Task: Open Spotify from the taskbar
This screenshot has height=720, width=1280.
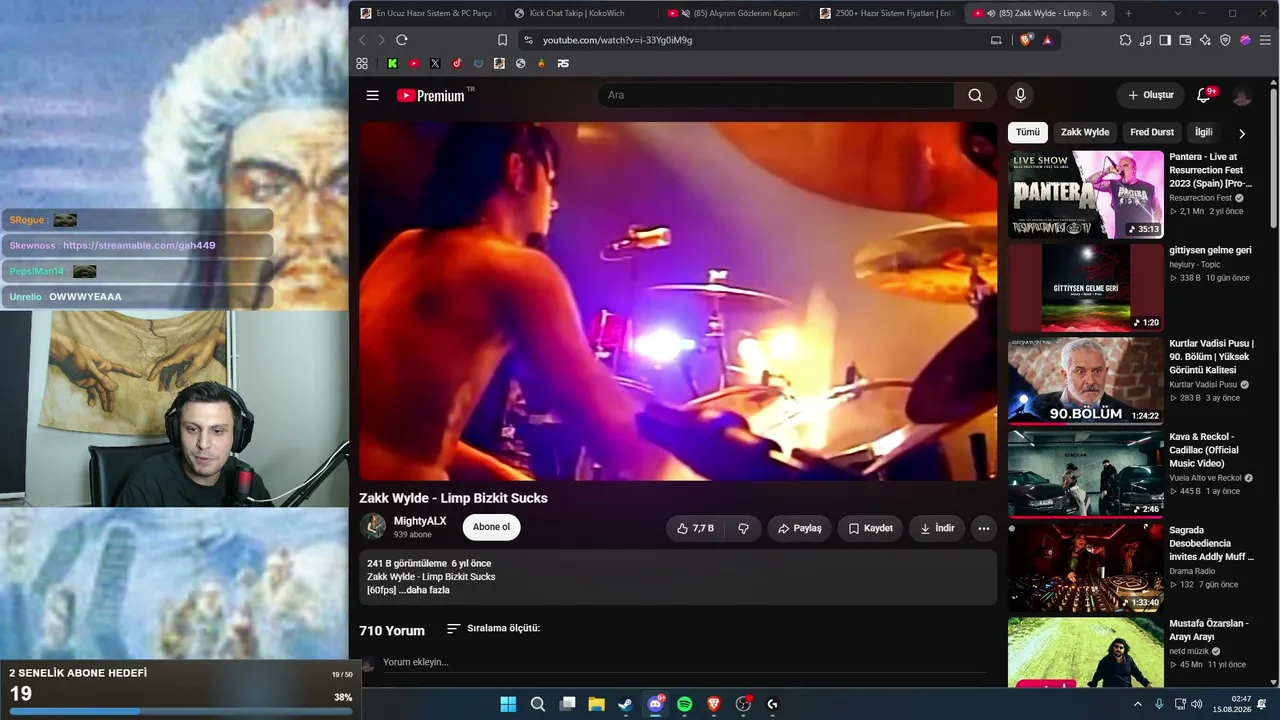Action: [x=684, y=704]
